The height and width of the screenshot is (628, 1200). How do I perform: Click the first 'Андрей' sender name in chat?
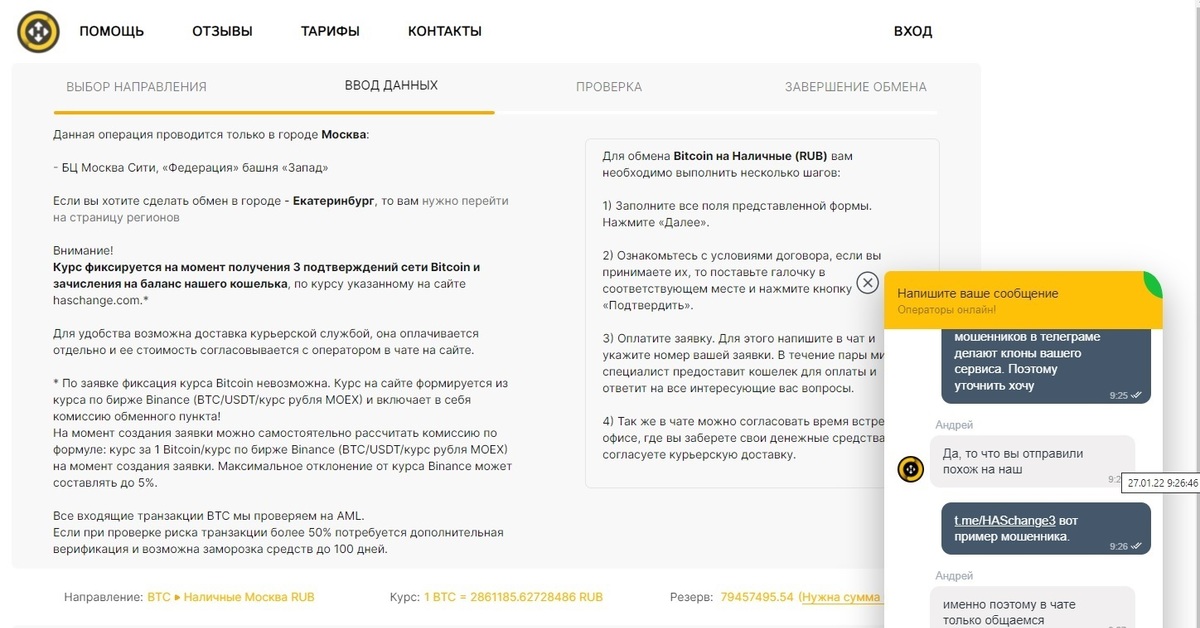coord(953,425)
